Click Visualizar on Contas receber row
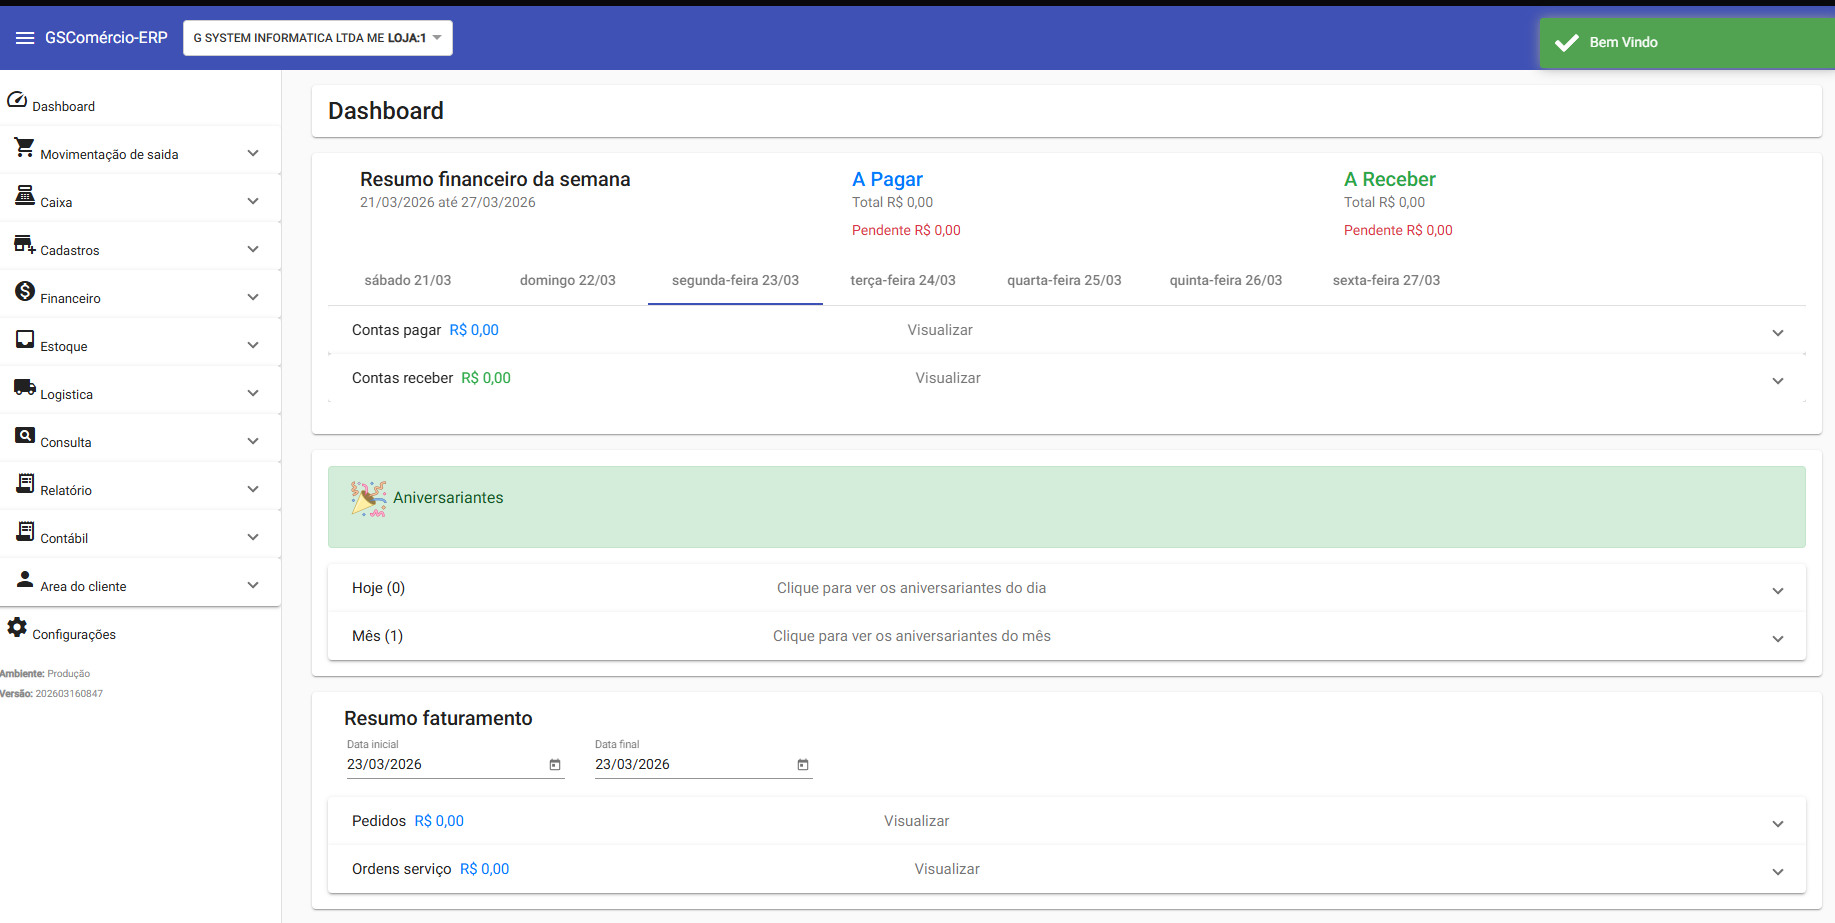Image resolution: width=1835 pixels, height=923 pixels. tap(948, 378)
